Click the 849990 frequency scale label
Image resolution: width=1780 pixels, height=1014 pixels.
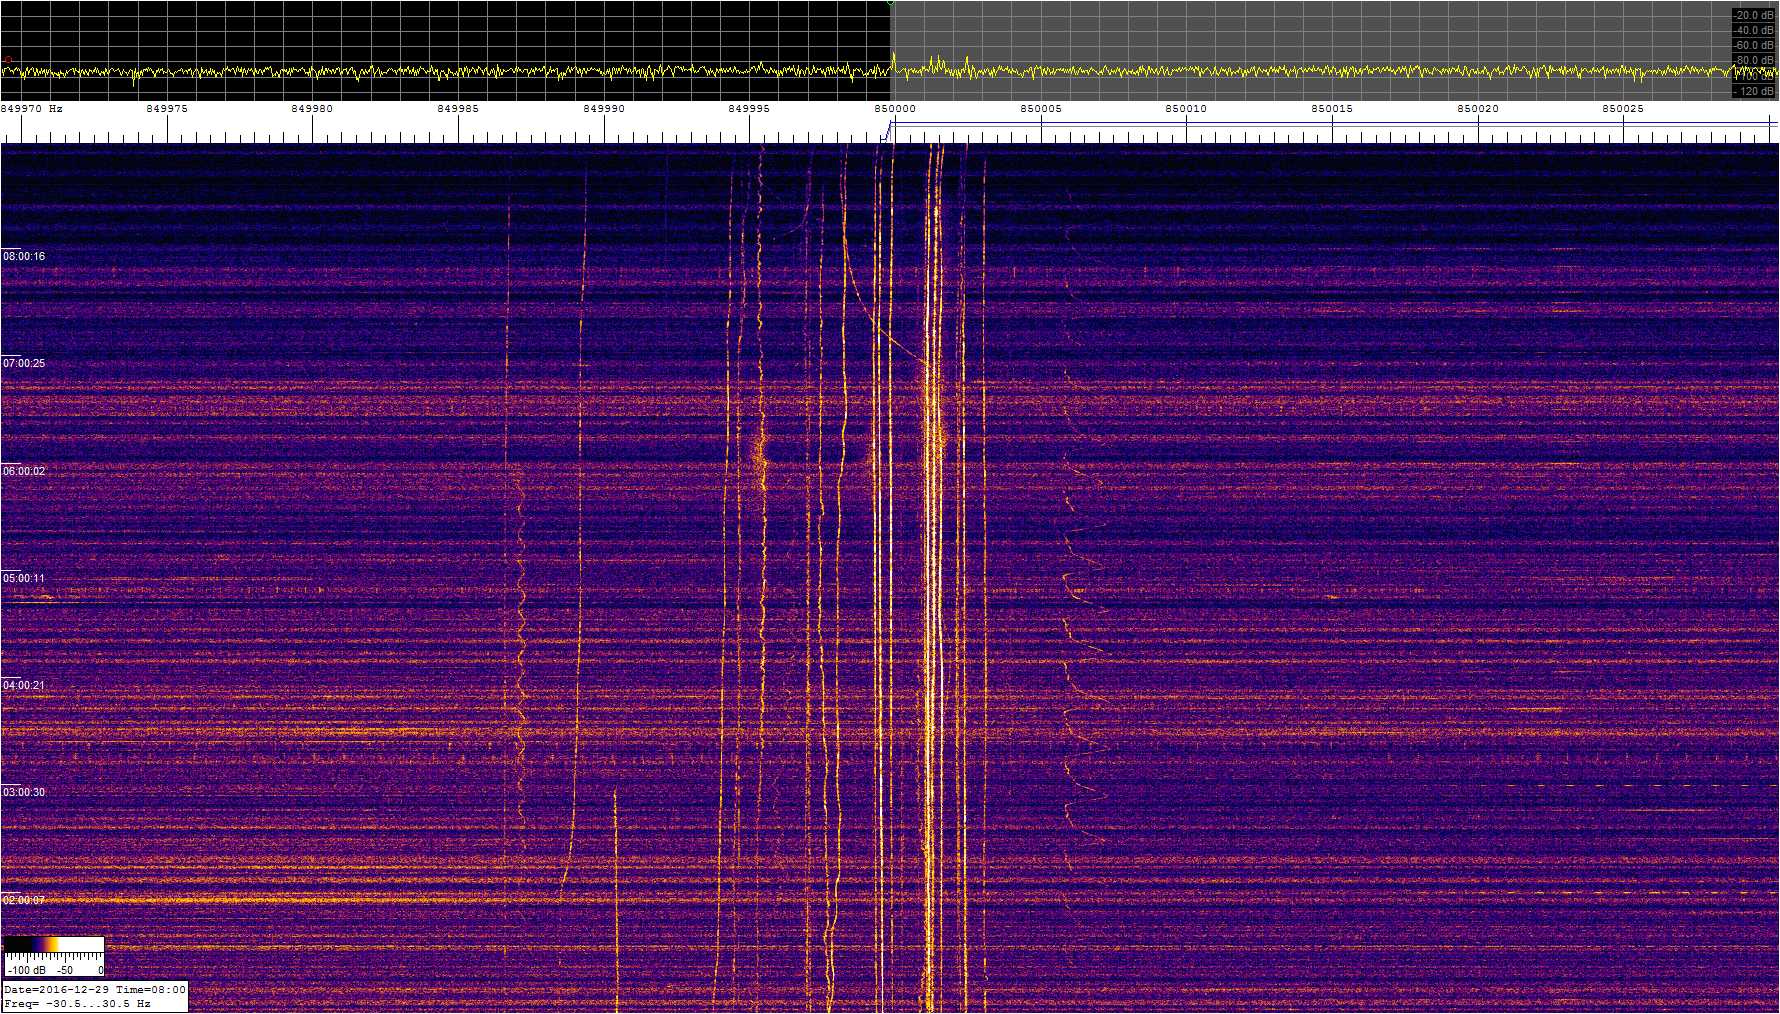click(604, 108)
